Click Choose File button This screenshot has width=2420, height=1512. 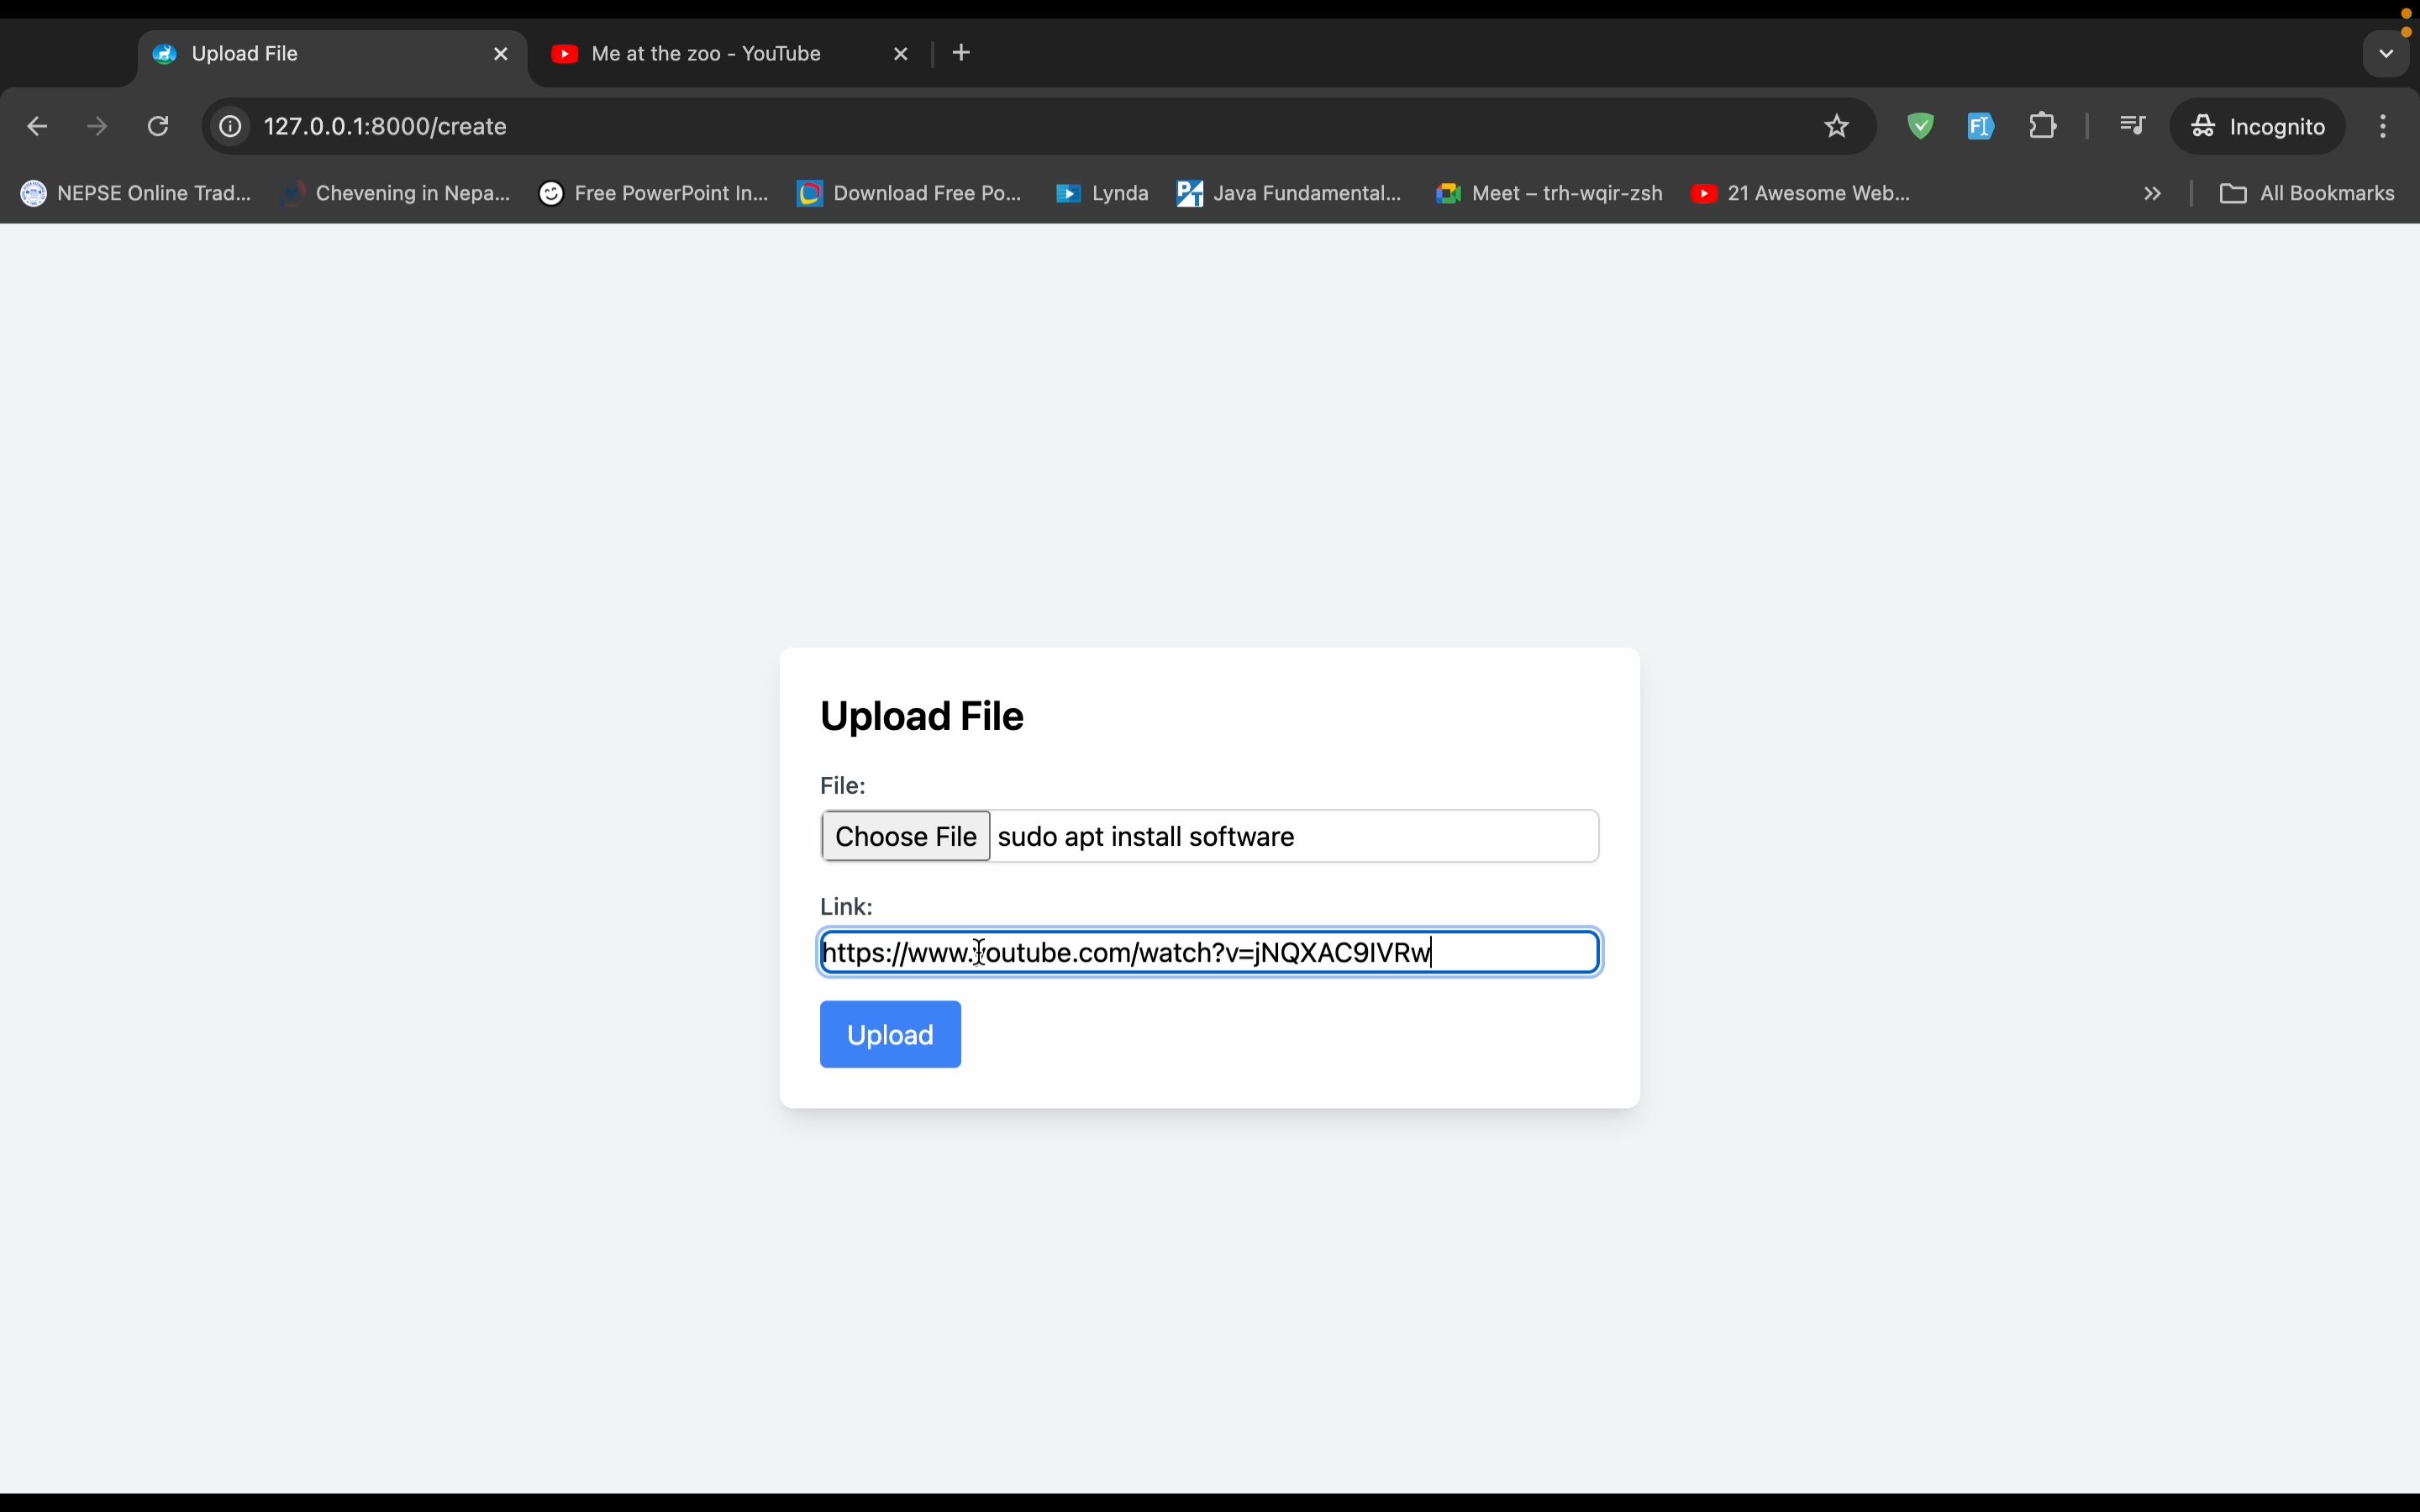tap(906, 836)
